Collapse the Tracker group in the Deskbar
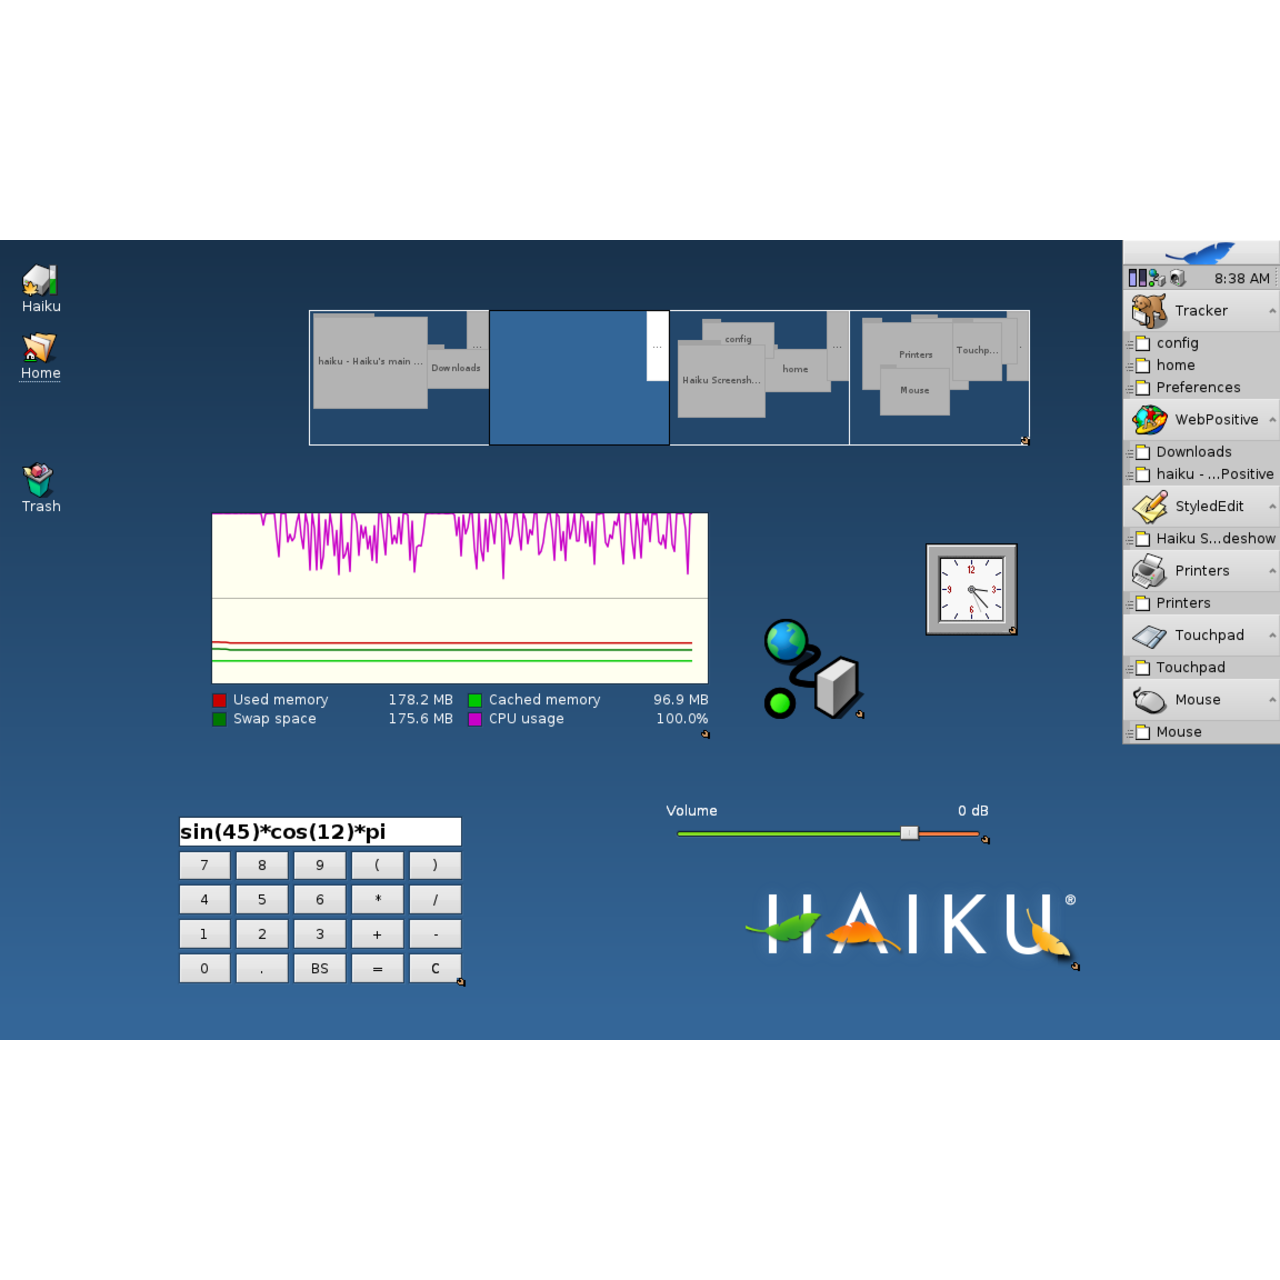Image resolution: width=1280 pixels, height=1280 pixels. pyautogui.click(x=1271, y=310)
